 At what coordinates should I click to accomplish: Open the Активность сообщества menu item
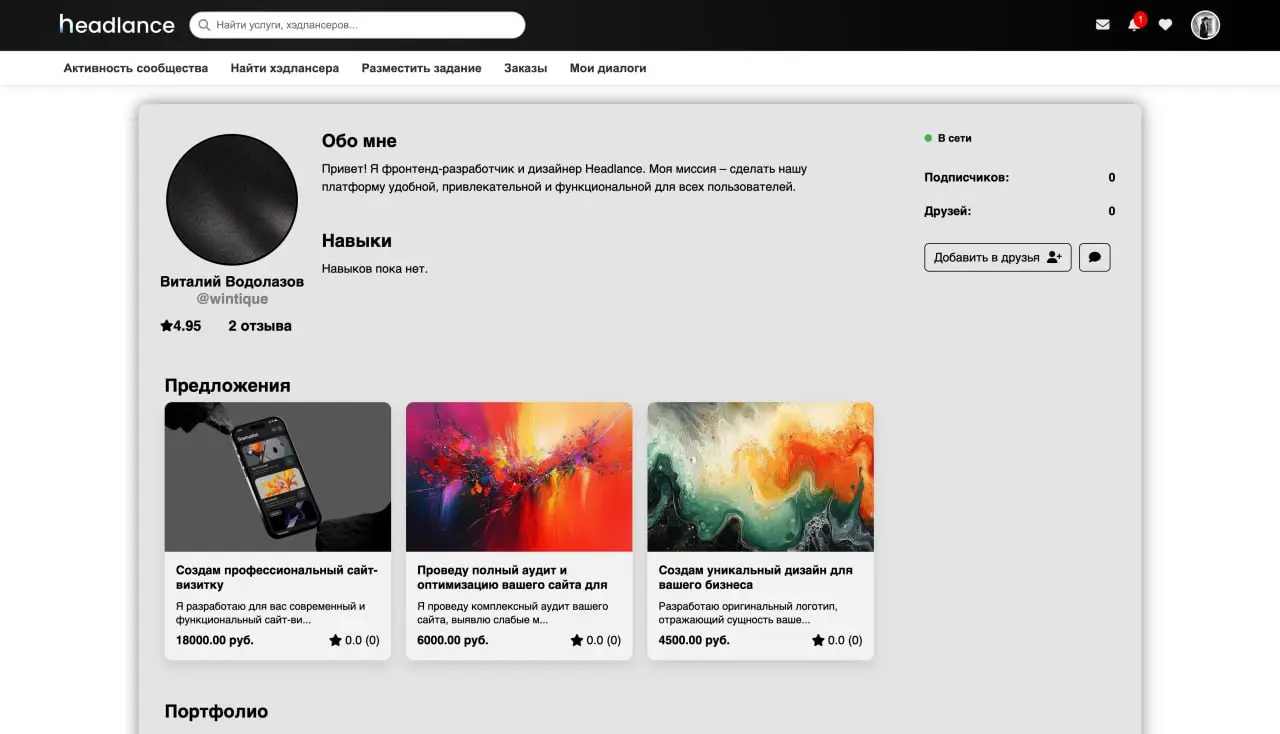tap(136, 68)
